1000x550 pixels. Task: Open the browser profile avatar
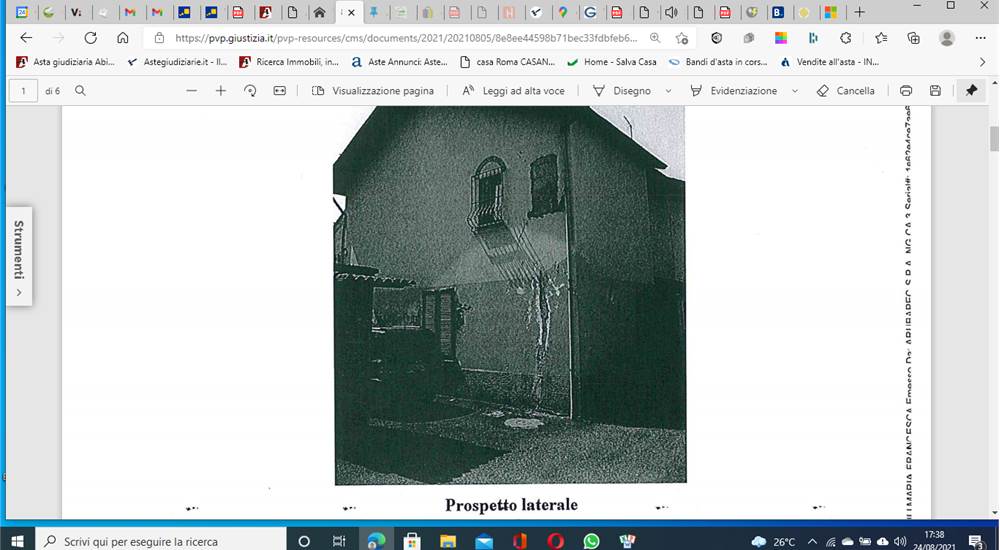click(947, 38)
